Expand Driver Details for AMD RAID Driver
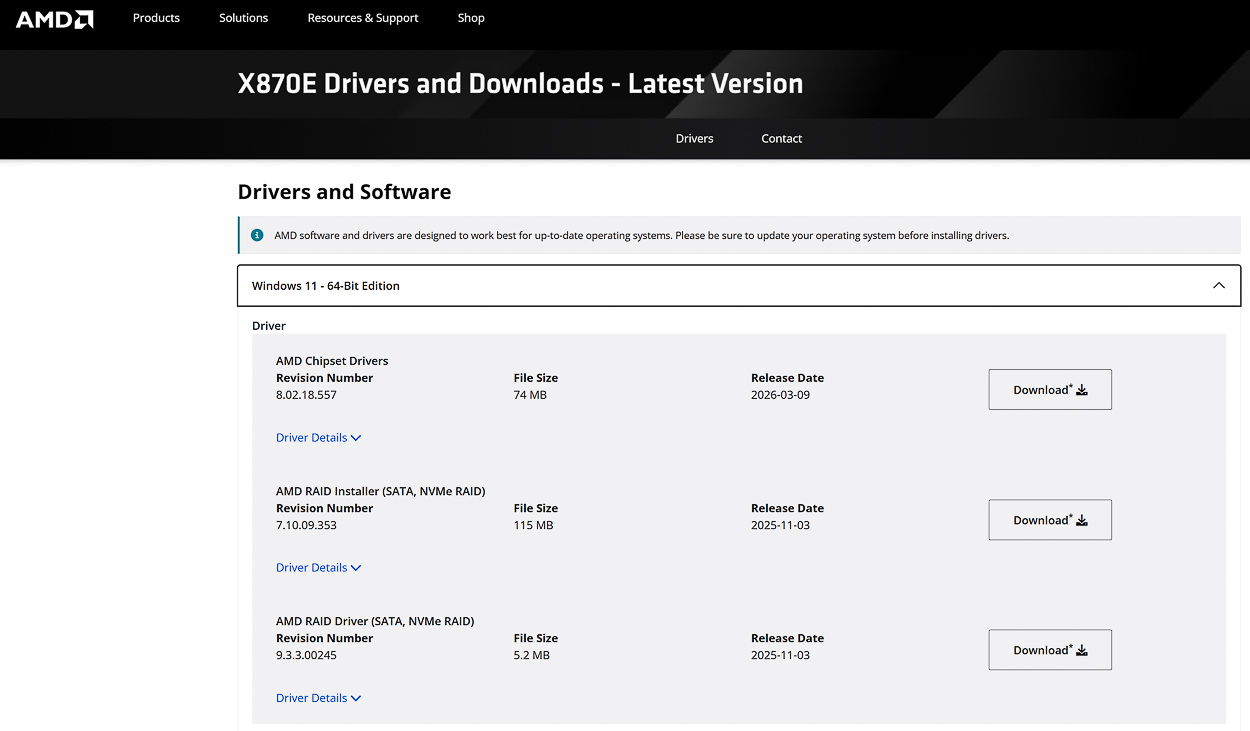The width and height of the screenshot is (1250, 731). tap(318, 698)
